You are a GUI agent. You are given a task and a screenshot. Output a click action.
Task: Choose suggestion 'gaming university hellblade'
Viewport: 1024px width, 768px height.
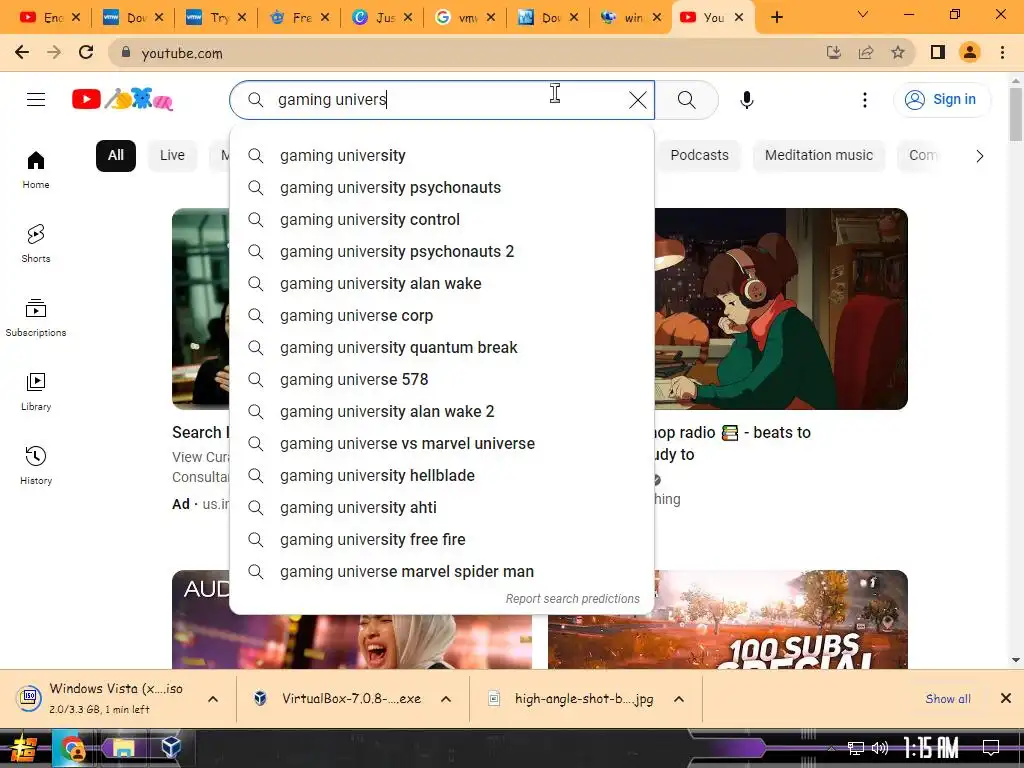(x=441, y=475)
